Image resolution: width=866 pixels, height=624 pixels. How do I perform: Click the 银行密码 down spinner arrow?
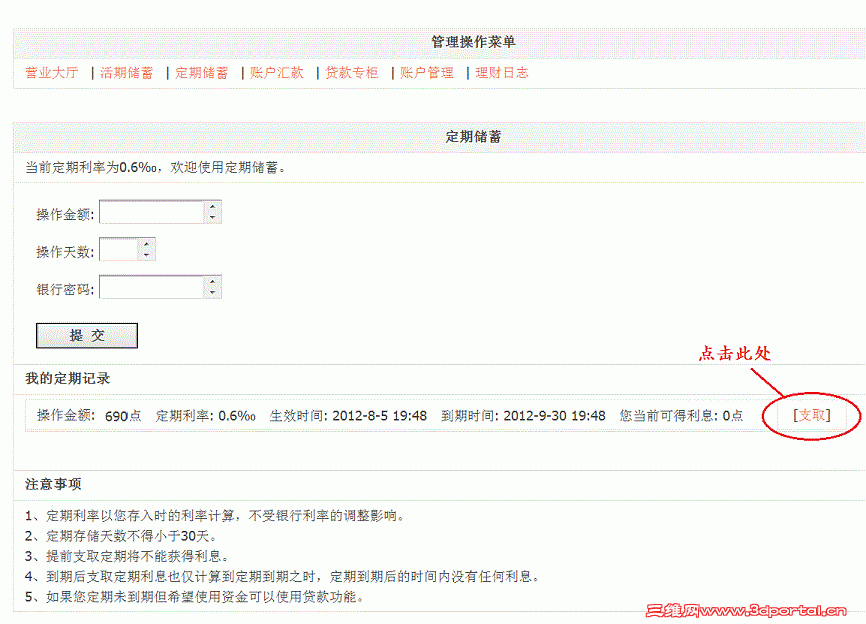(x=214, y=292)
